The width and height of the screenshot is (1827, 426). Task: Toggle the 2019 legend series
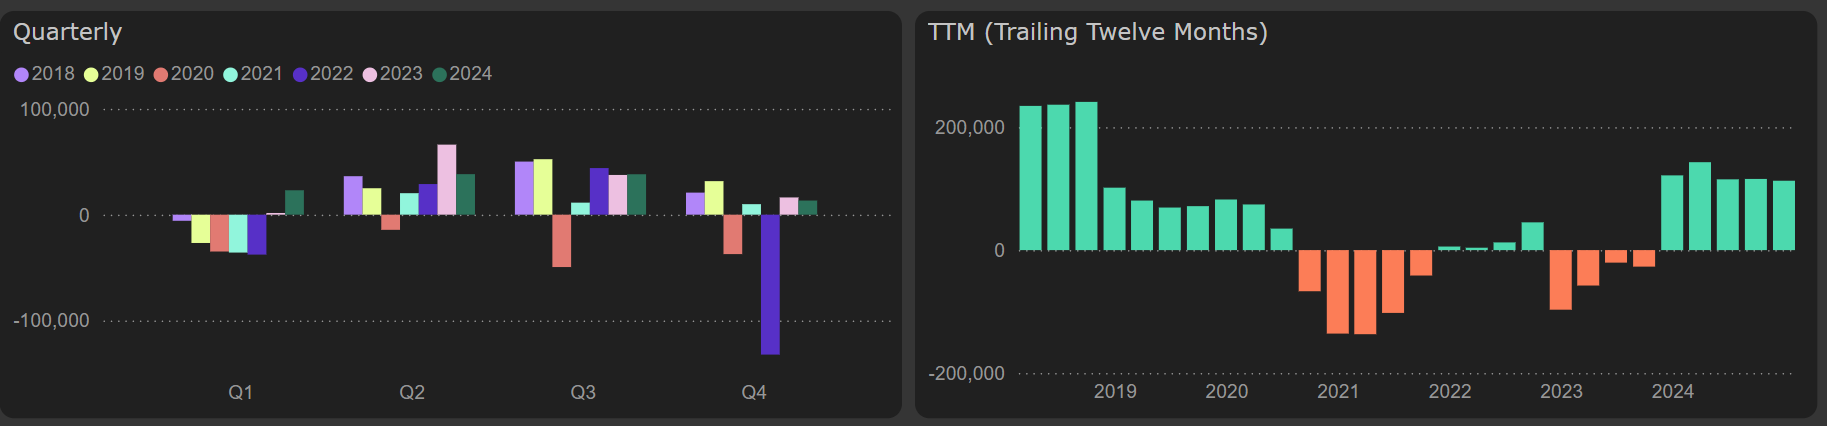click(x=113, y=74)
